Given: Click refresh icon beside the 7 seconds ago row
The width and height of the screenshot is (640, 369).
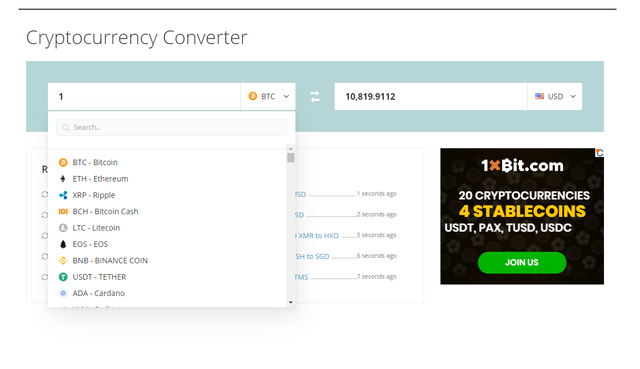Looking at the screenshot, I should click(x=45, y=277).
